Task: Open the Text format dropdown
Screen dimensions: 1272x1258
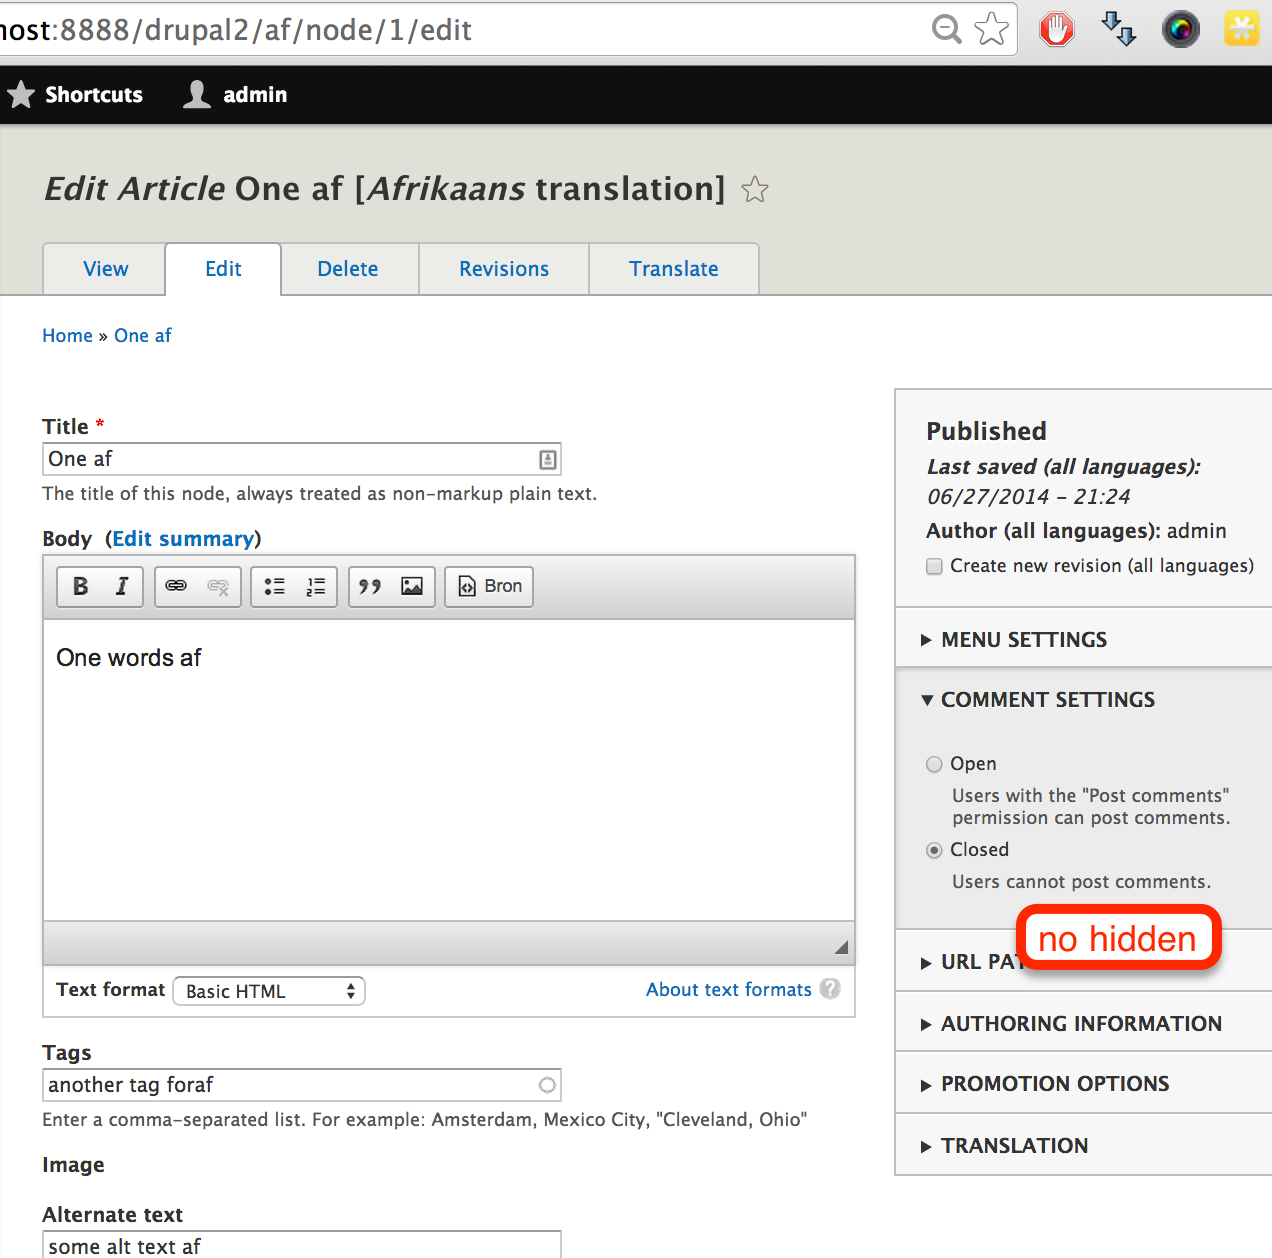Action: coord(268,990)
